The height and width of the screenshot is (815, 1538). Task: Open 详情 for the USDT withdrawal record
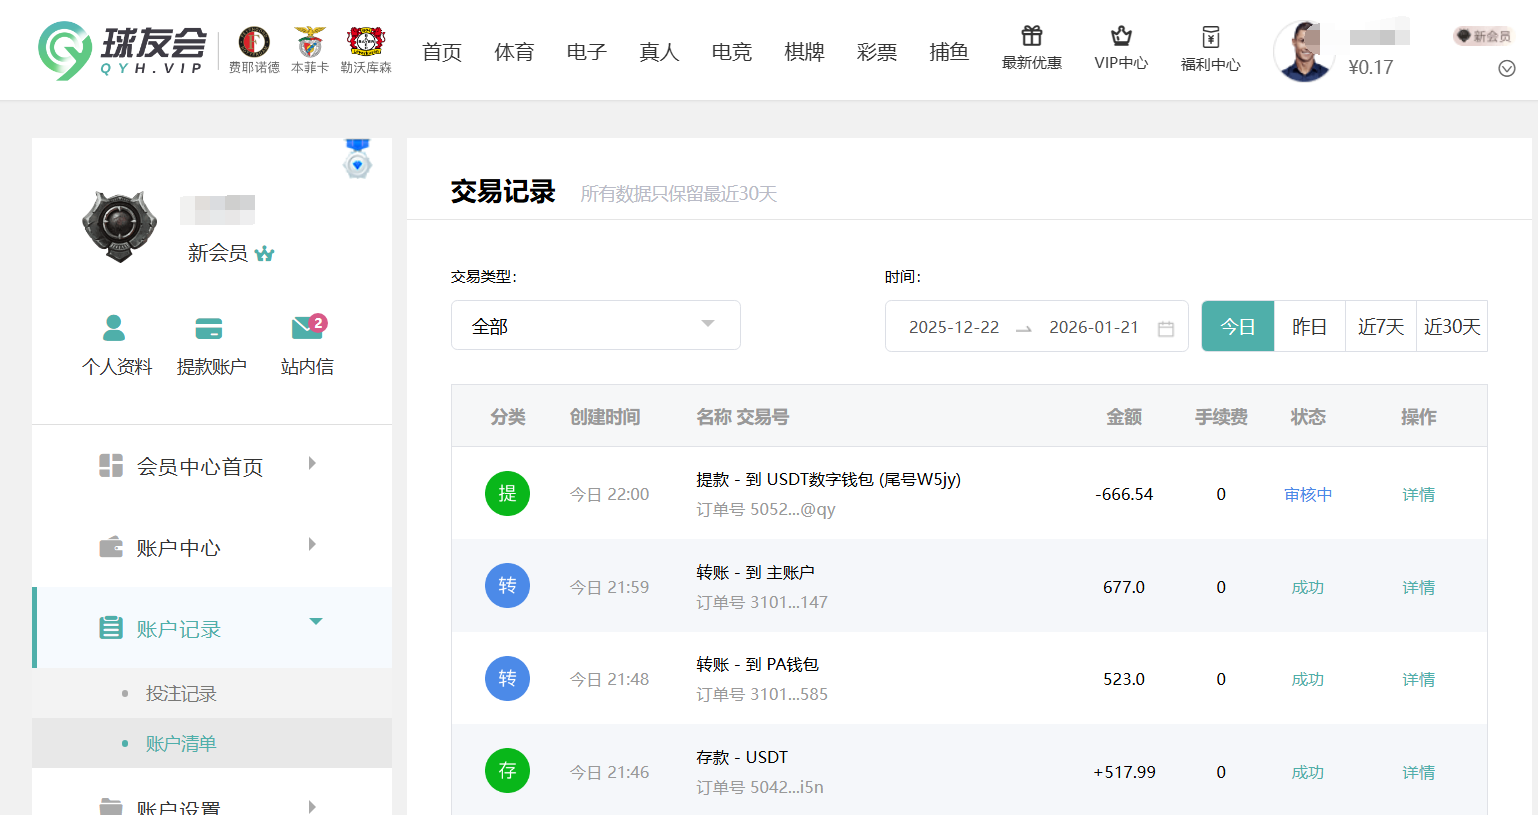coord(1418,493)
